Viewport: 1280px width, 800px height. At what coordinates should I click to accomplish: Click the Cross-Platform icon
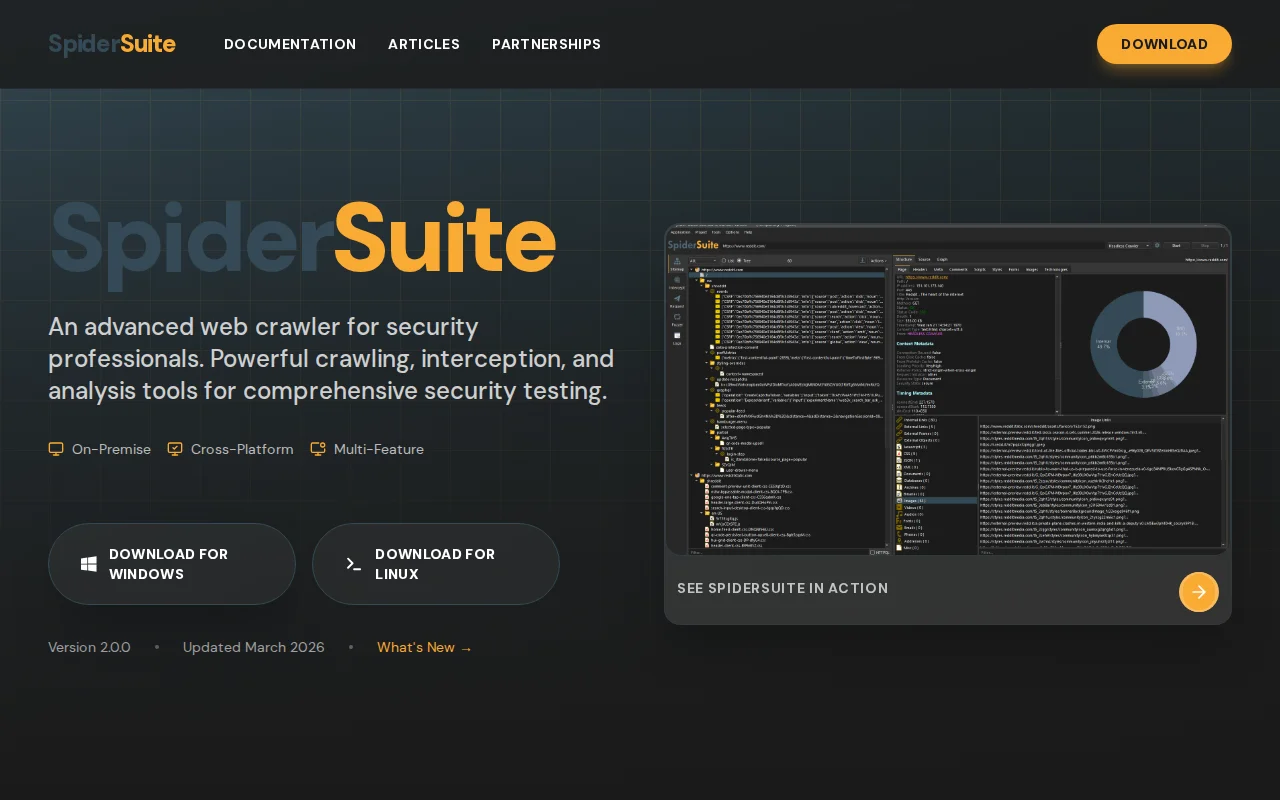pyautogui.click(x=175, y=449)
